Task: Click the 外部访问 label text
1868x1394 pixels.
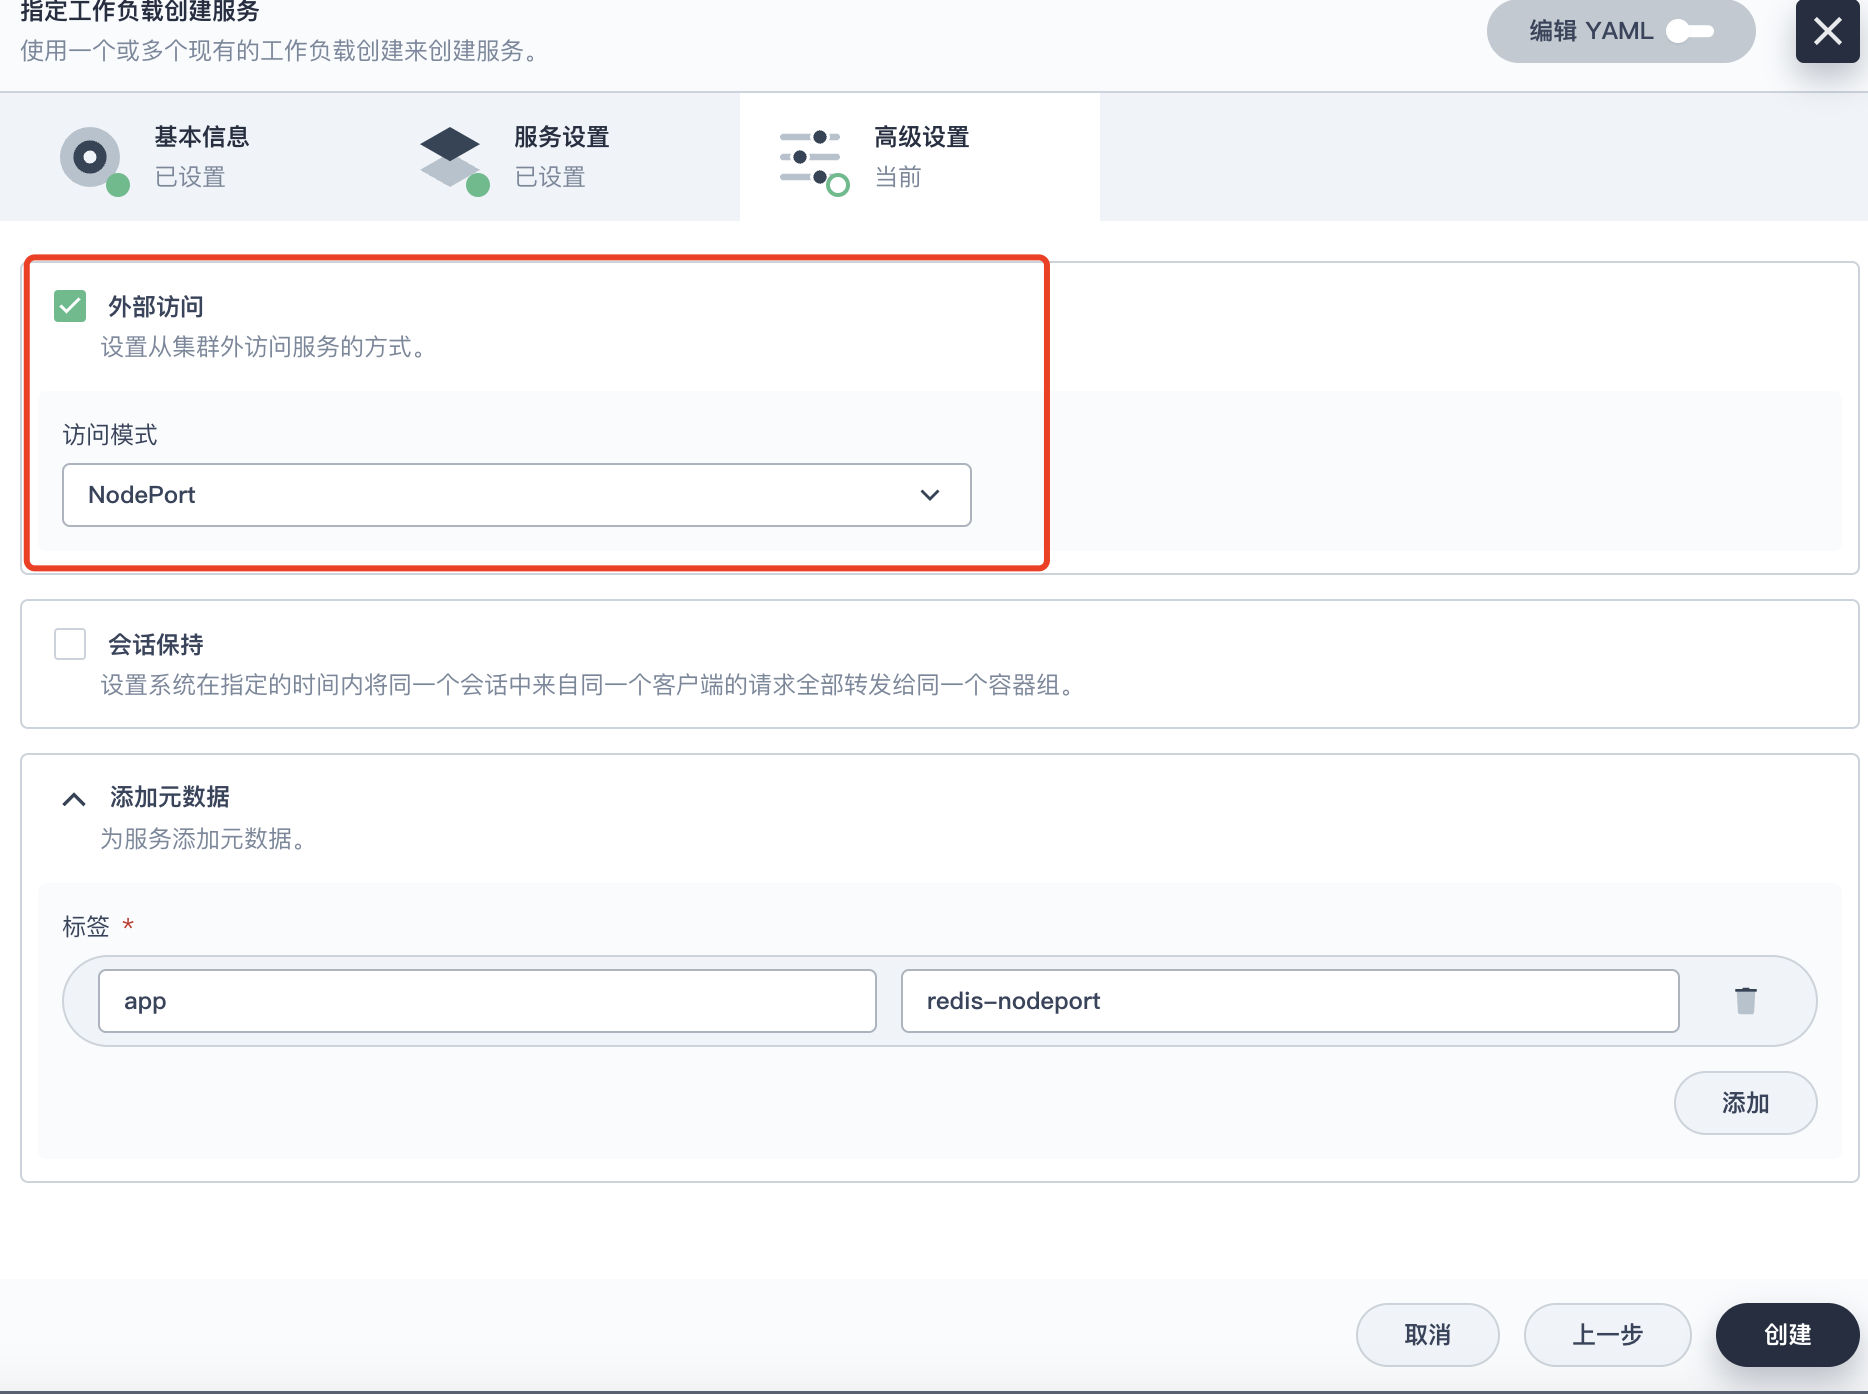Action: [156, 306]
